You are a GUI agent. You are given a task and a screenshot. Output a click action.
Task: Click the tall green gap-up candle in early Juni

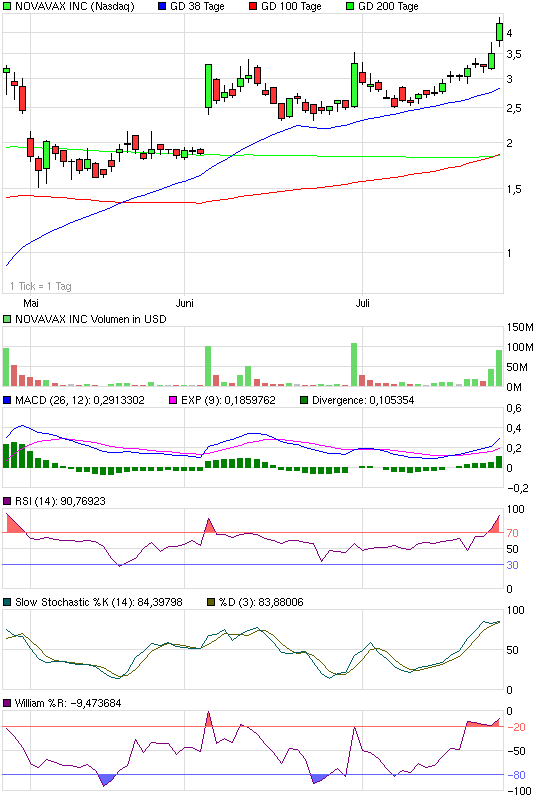coord(208,86)
